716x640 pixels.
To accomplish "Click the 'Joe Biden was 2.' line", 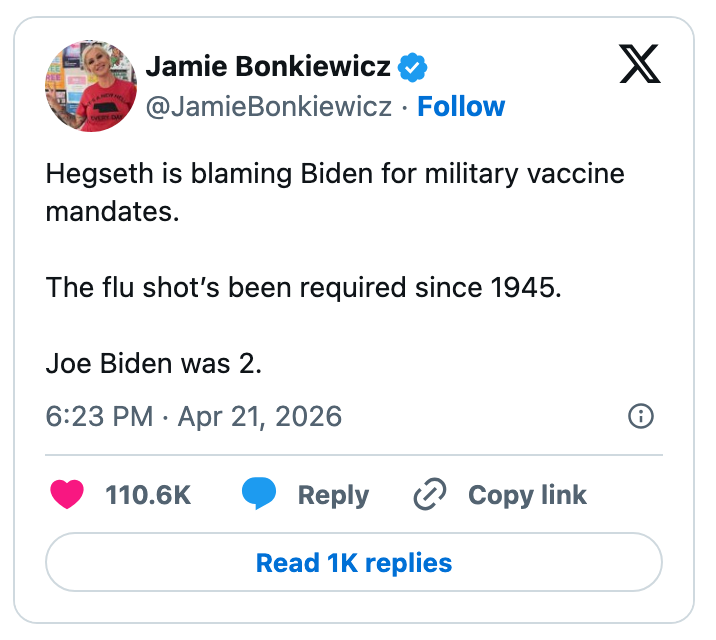I will coord(154,363).
